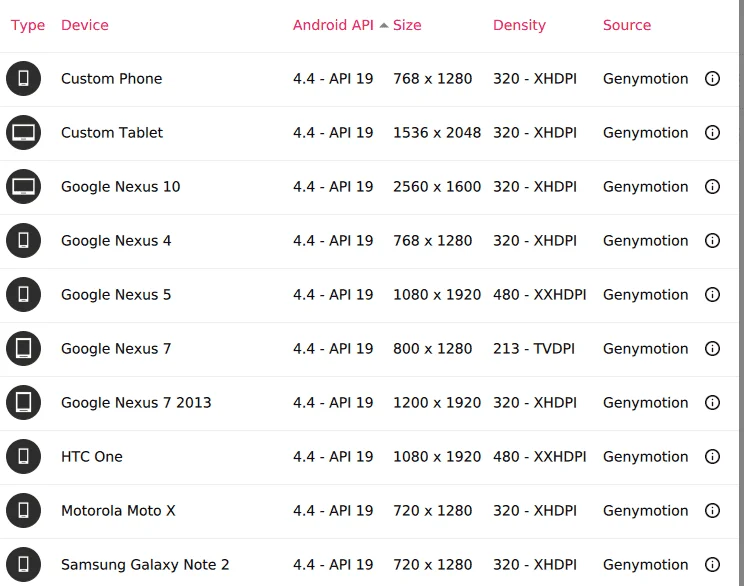The width and height of the screenshot is (744, 586).
Task: Click the Google Nexus 7 213 TVDPI tablet icon
Action: coord(23,349)
